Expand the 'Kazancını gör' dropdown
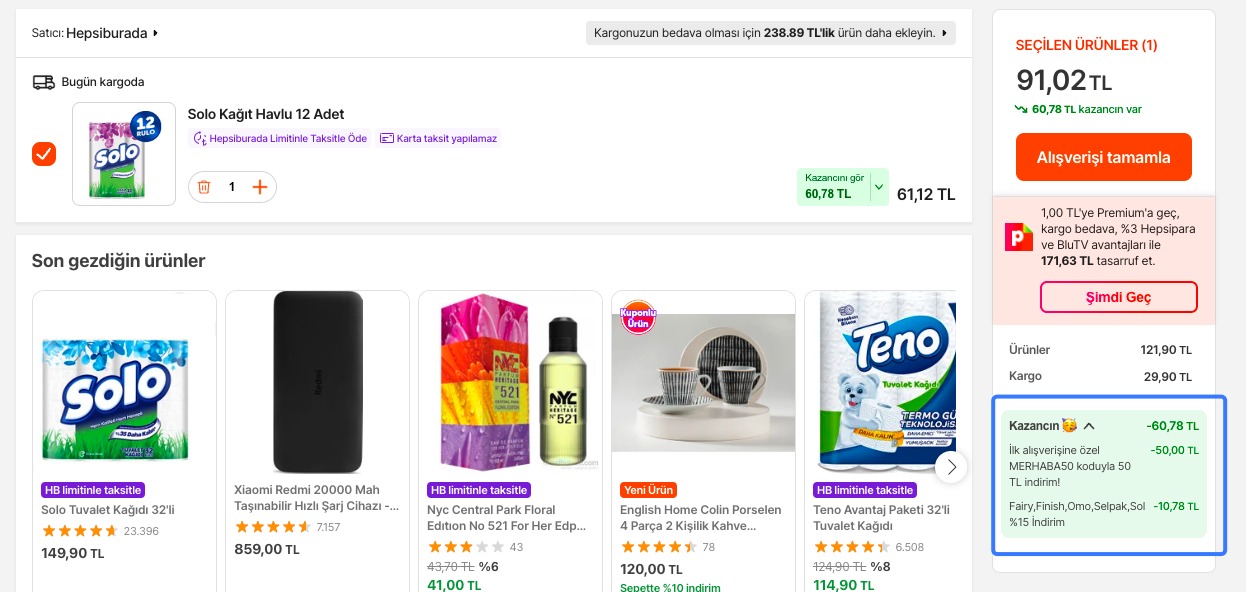The image size is (1246, 592). [x=878, y=187]
